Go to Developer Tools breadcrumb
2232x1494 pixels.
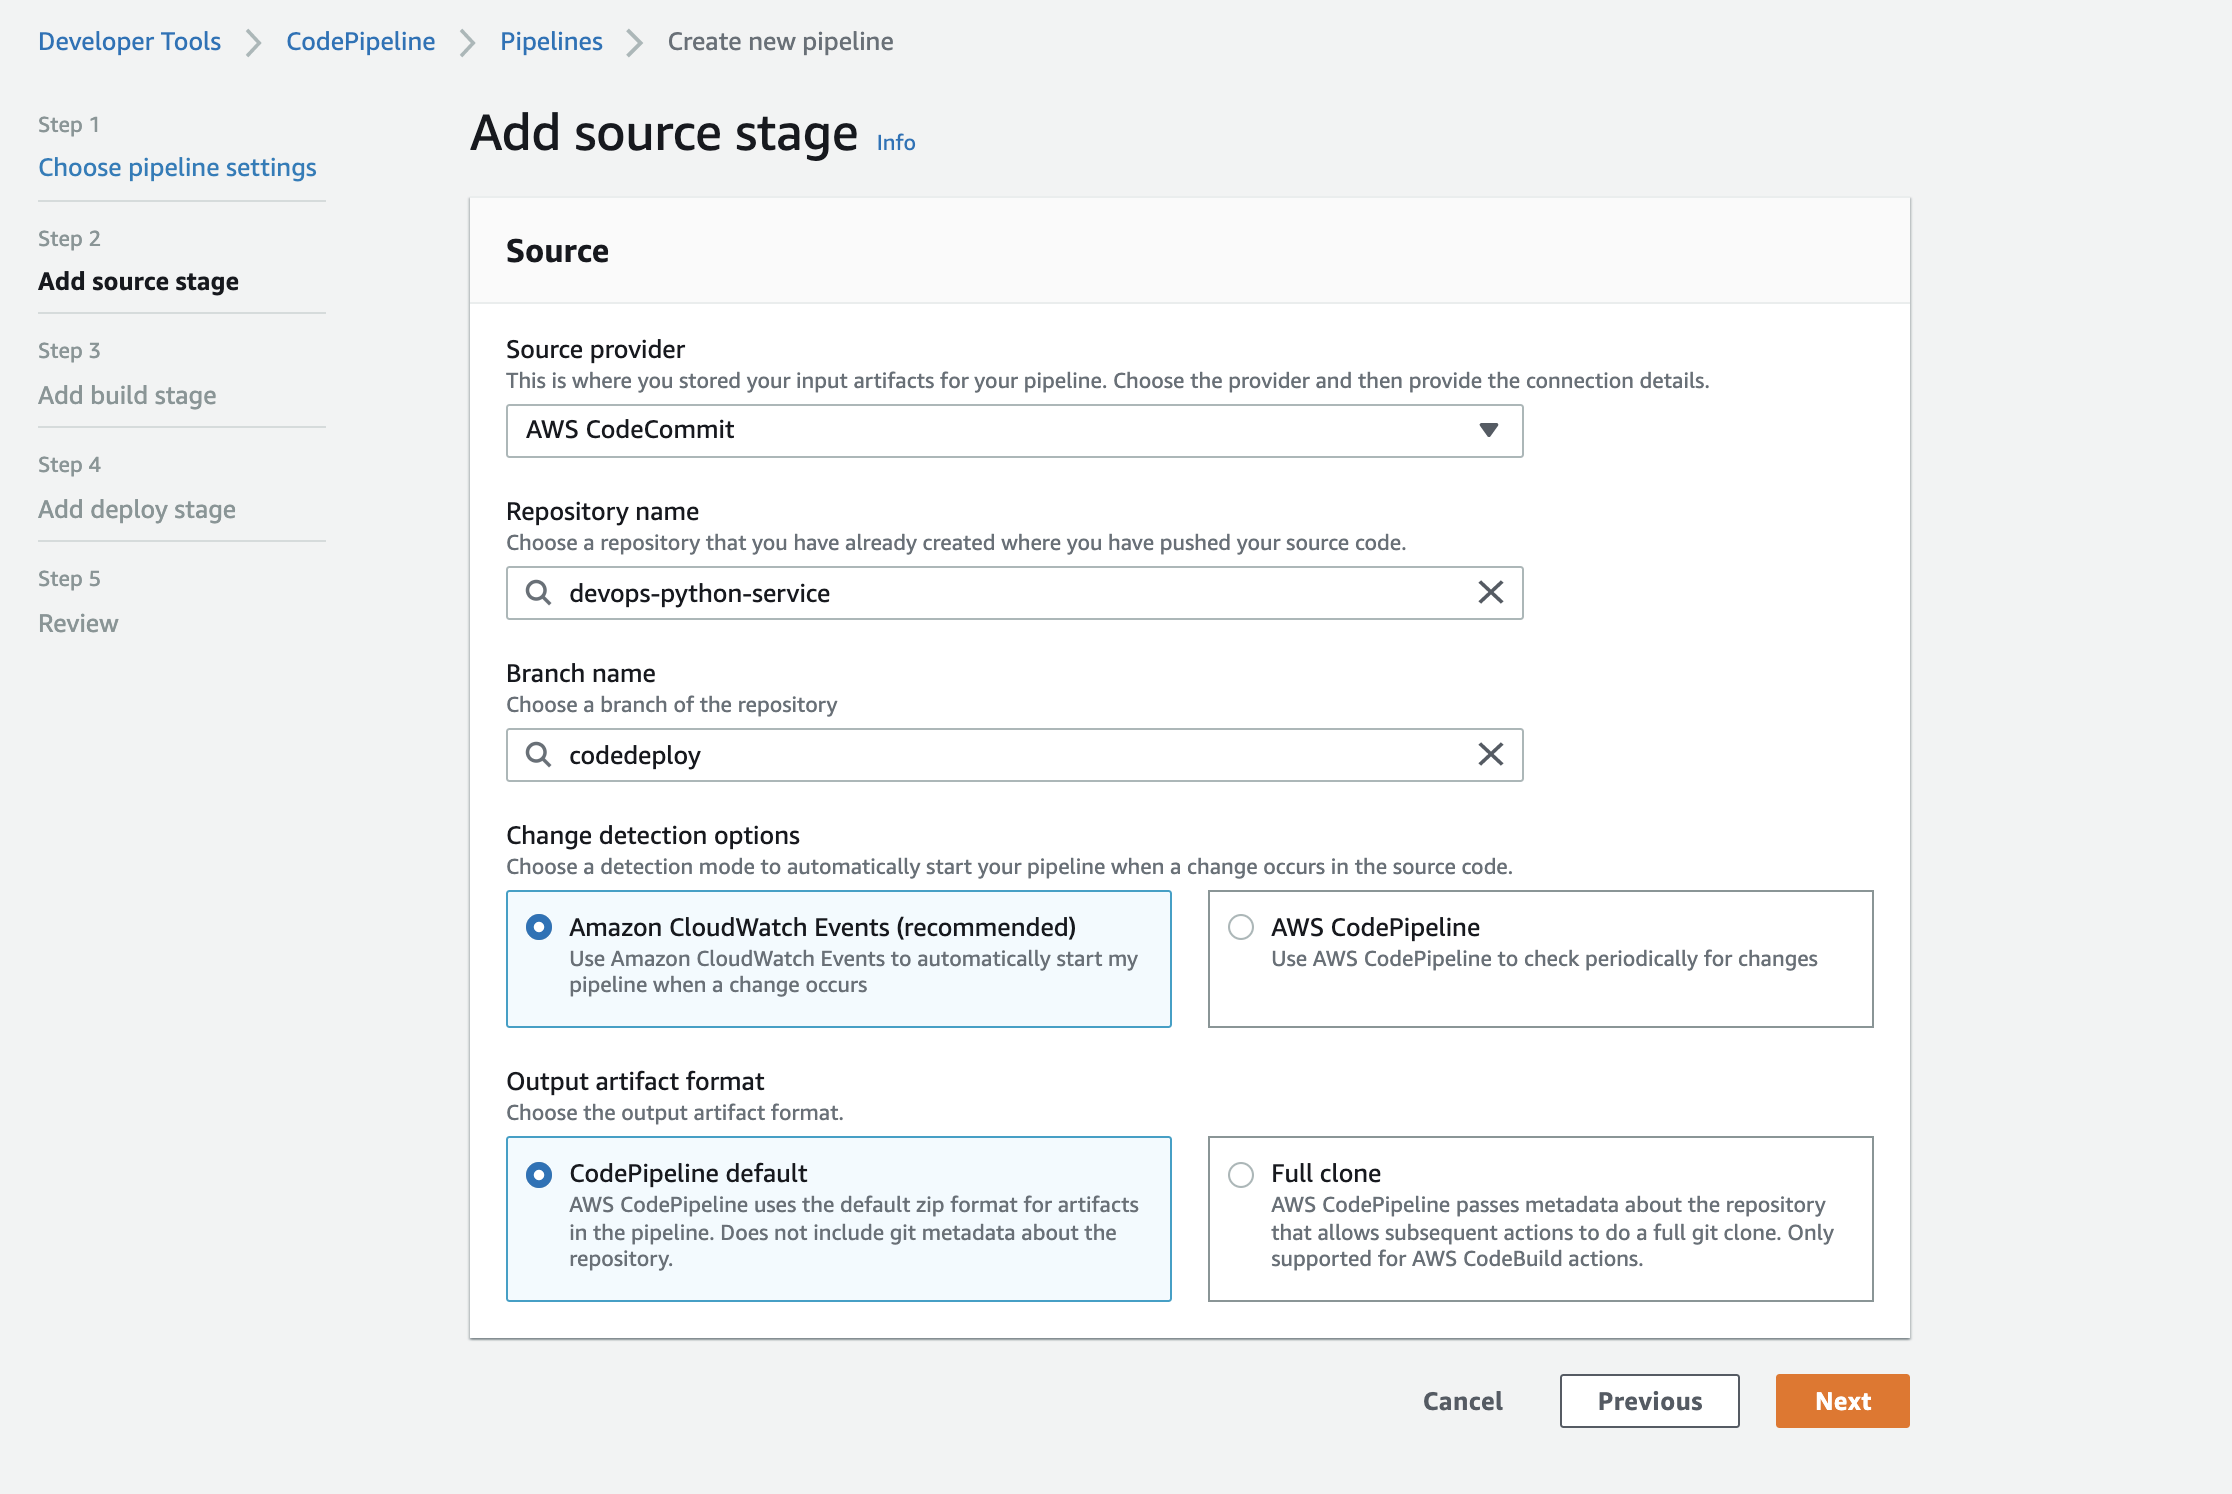click(129, 42)
